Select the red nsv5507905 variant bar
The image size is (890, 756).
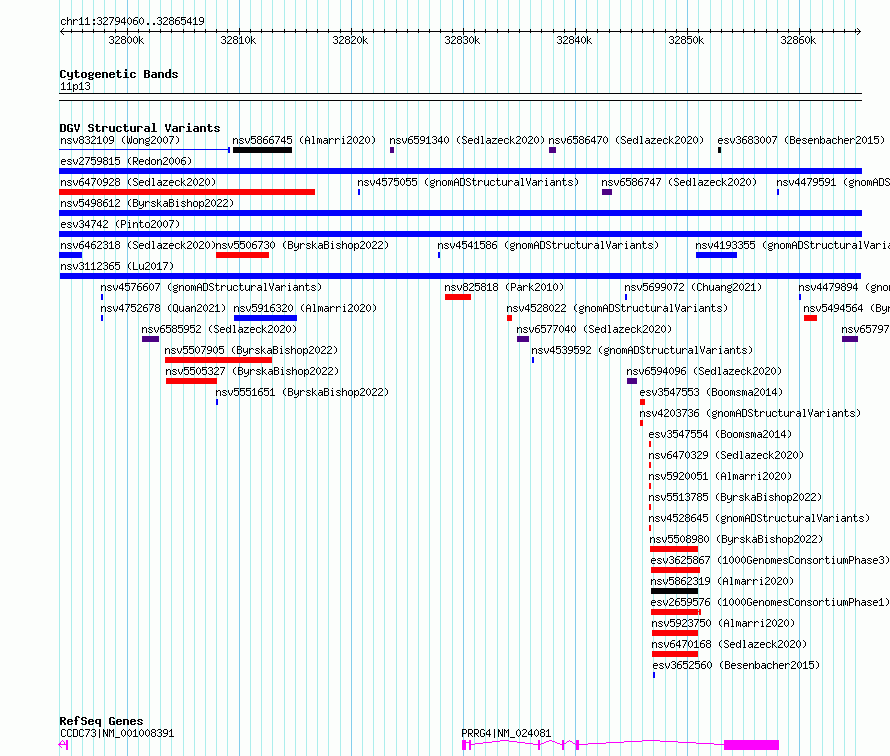click(x=219, y=360)
